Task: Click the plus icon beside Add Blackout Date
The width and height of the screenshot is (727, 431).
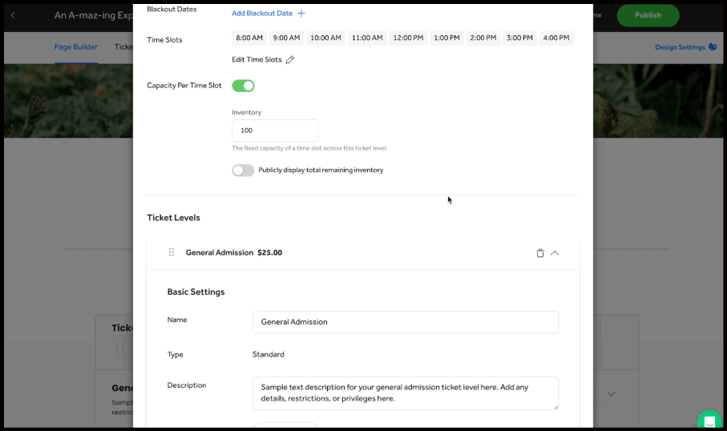Action: point(301,13)
